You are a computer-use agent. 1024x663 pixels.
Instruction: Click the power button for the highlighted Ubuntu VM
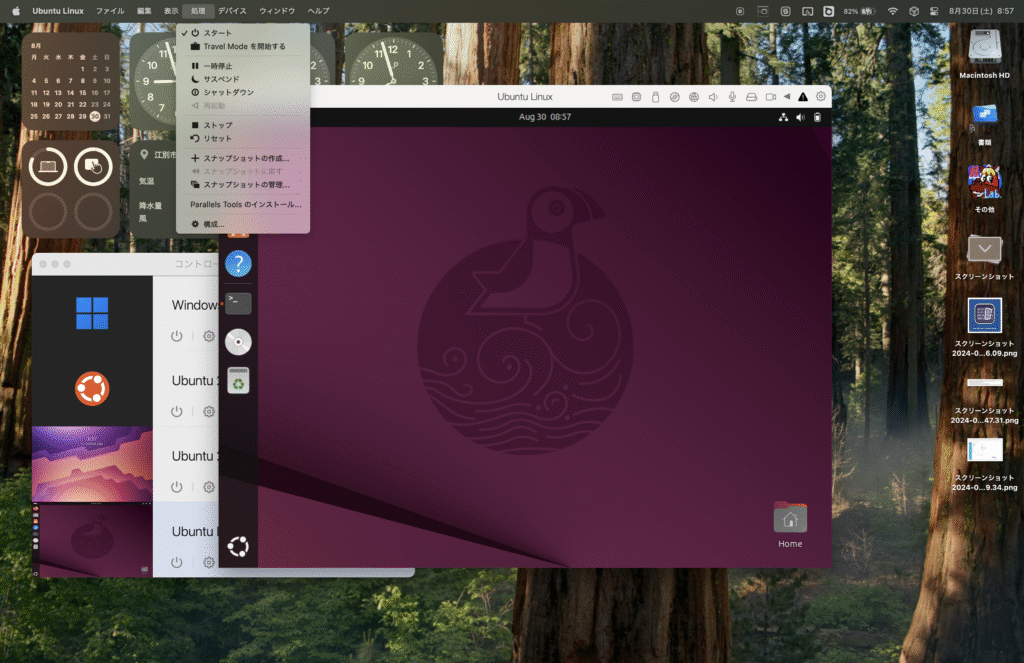(176, 562)
